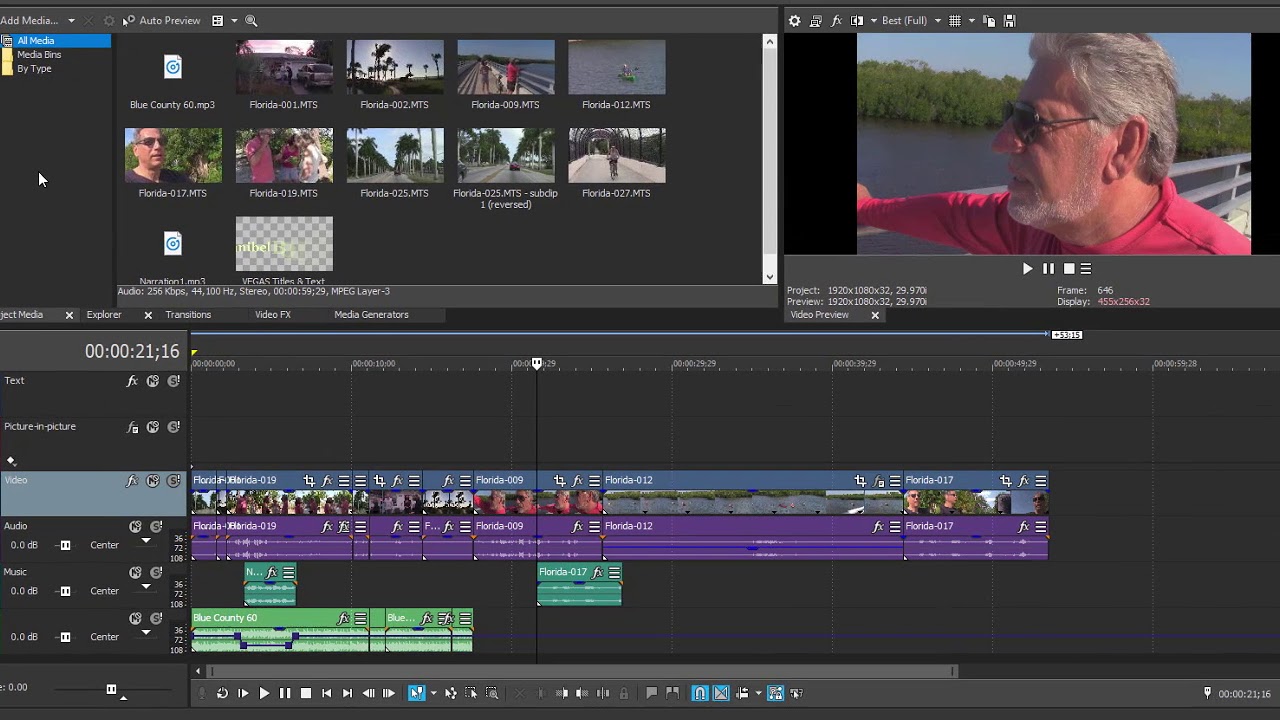The image size is (1280, 720).
Task: Save preview snapshot to file
Action: [1010, 20]
